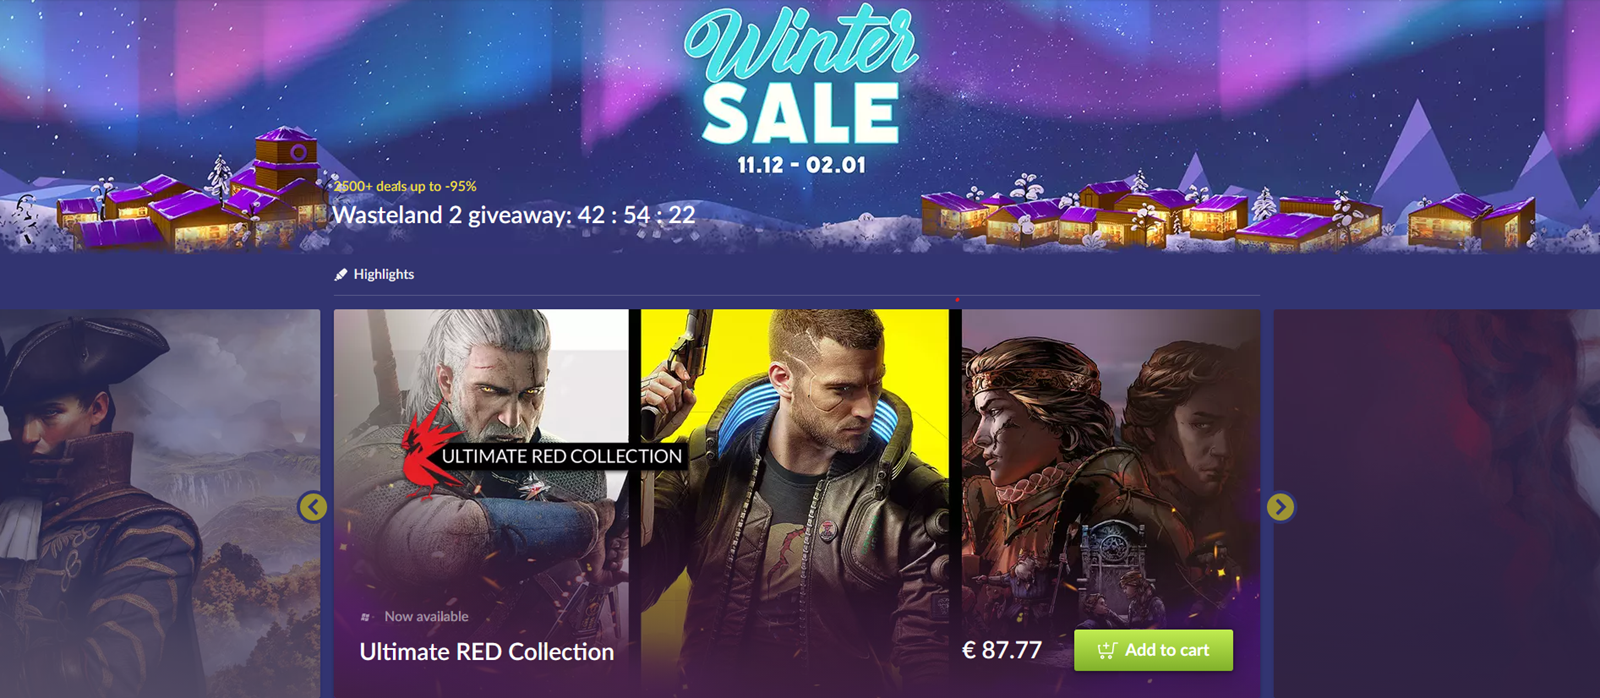Open the Ultimate RED Collection title link
1600x698 pixels.
[487, 652]
